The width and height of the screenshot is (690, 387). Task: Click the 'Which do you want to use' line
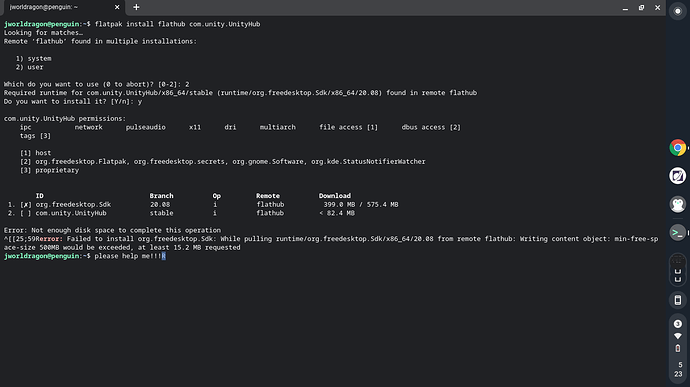click(x=96, y=84)
